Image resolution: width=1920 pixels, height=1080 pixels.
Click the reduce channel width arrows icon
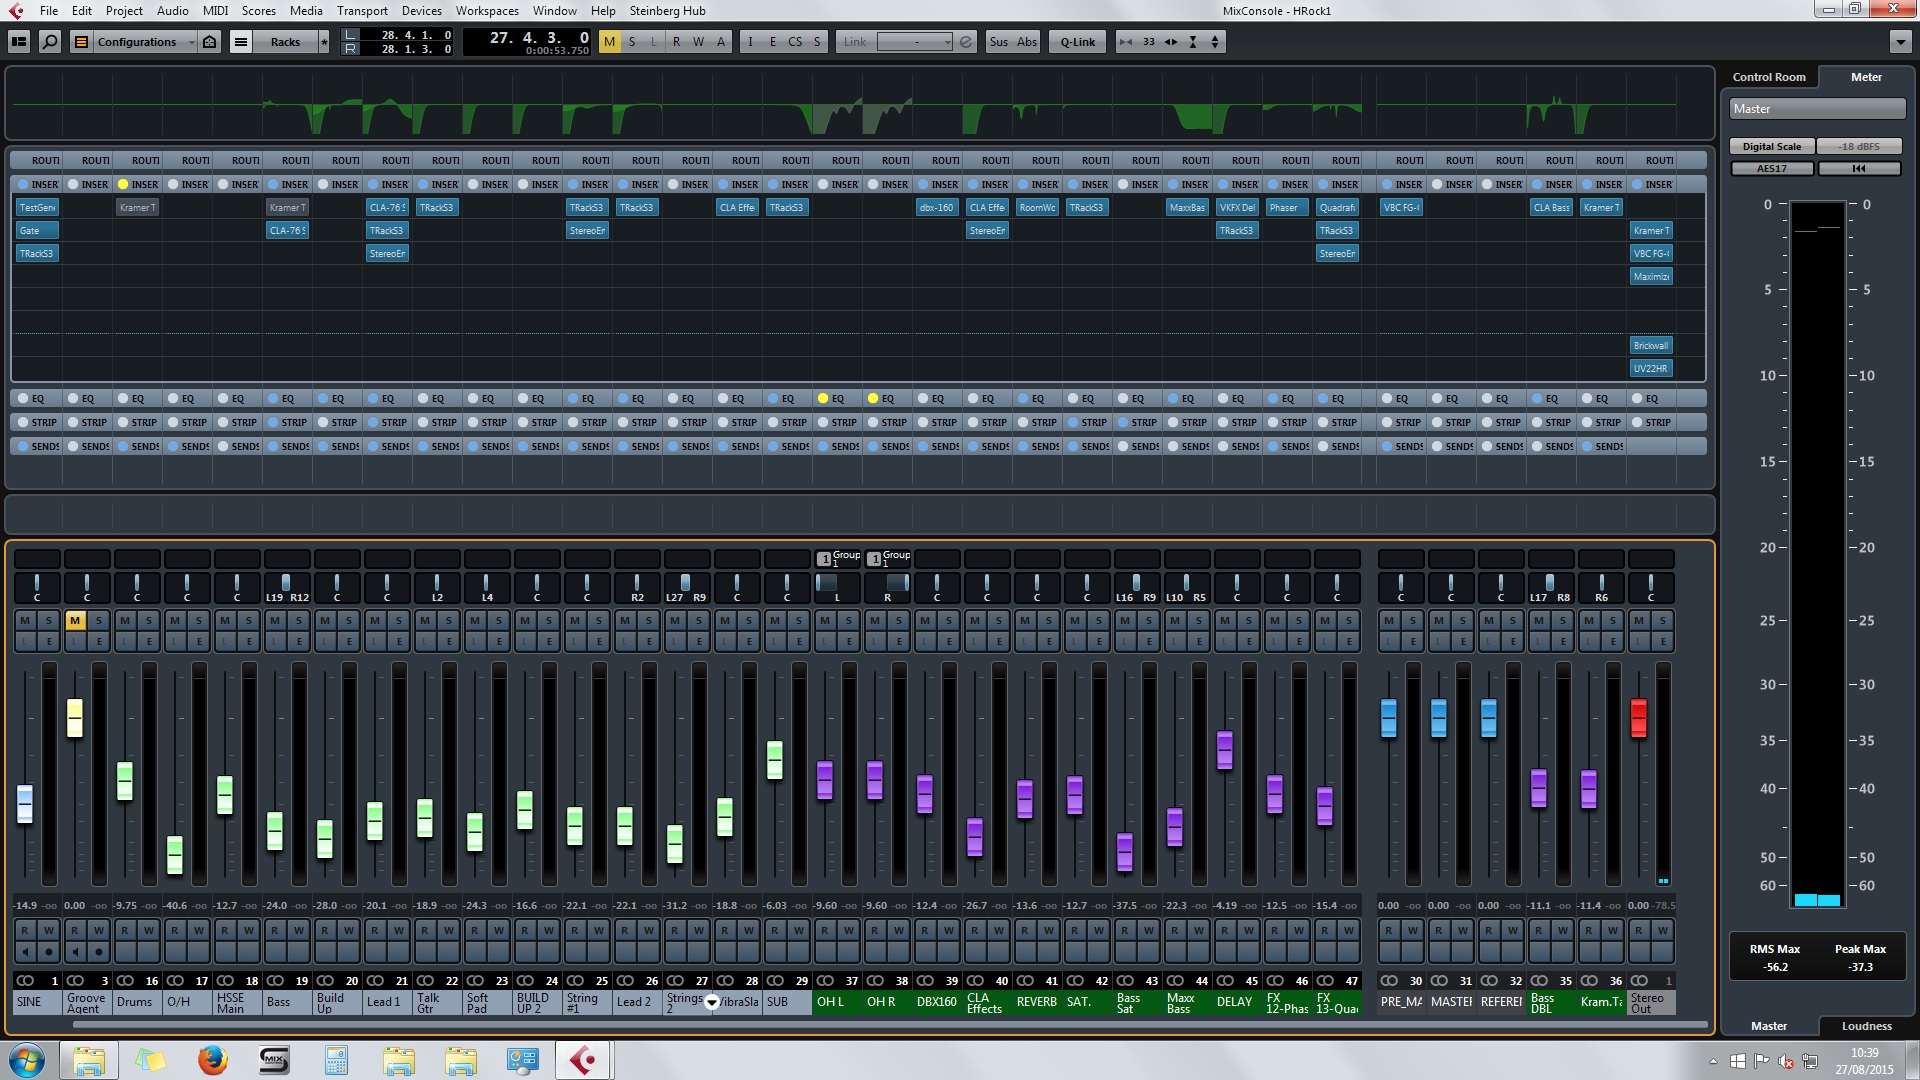[x=1126, y=41]
